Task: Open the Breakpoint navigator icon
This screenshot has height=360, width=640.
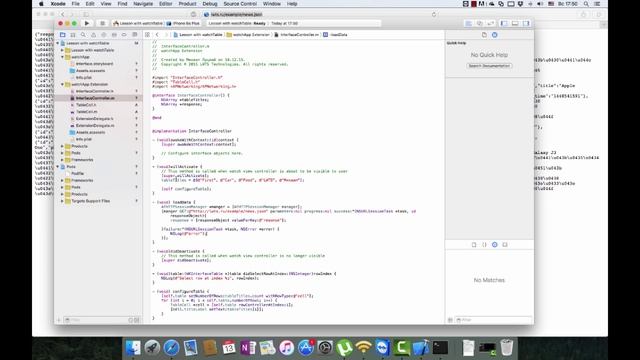Action: pyautogui.click(x=124, y=35)
